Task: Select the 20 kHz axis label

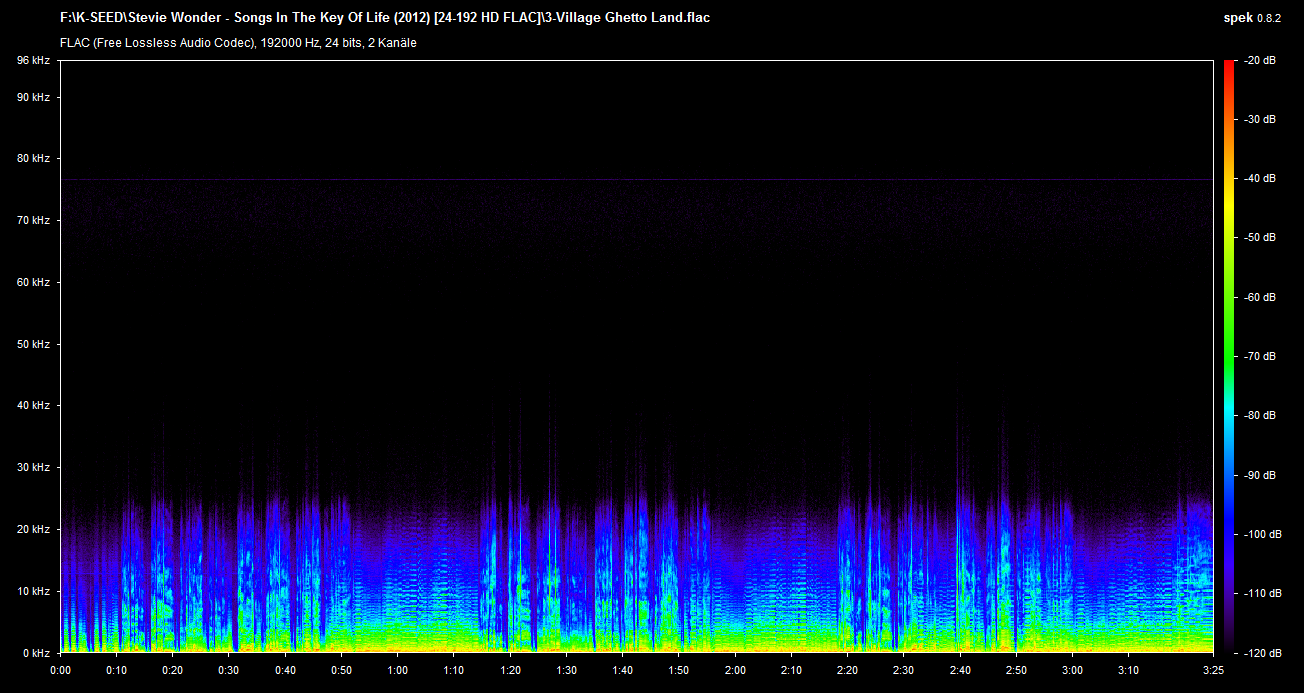Action: click(x=33, y=529)
